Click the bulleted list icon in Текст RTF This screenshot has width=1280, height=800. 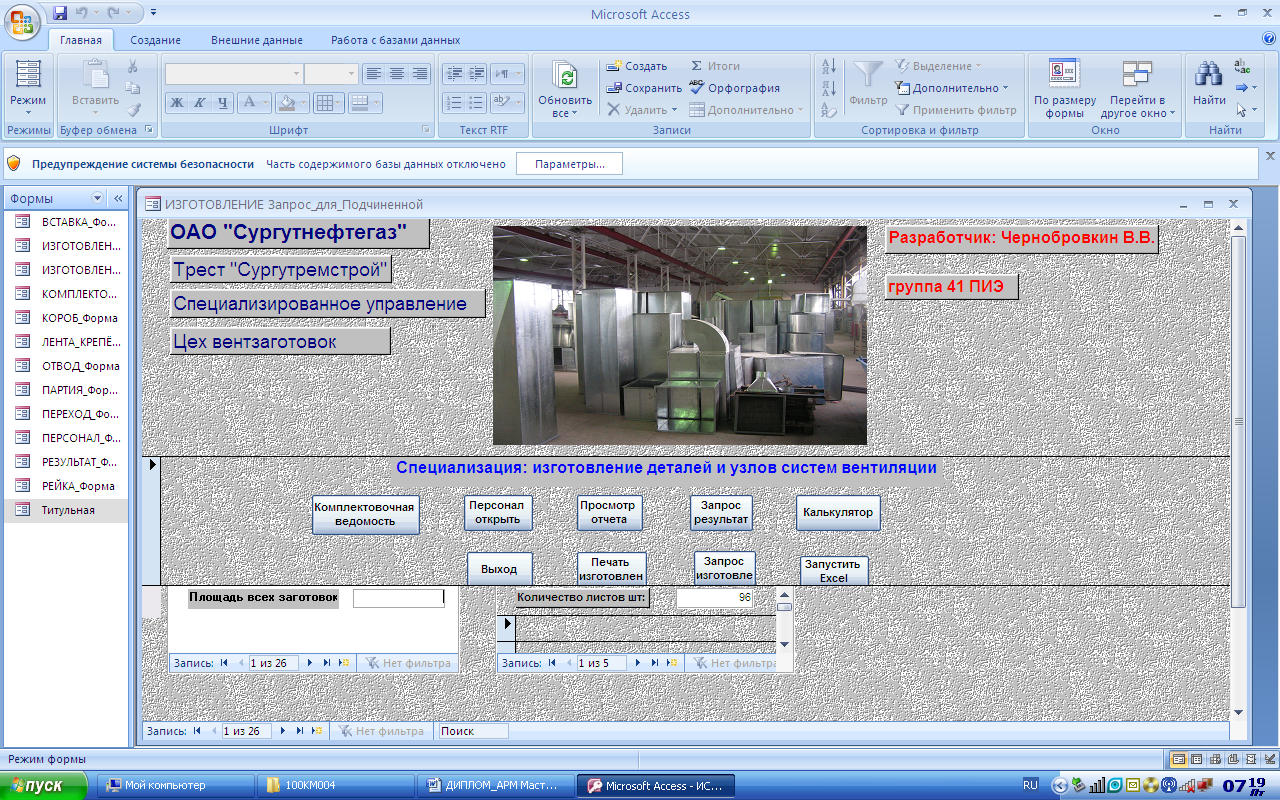(476, 102)
